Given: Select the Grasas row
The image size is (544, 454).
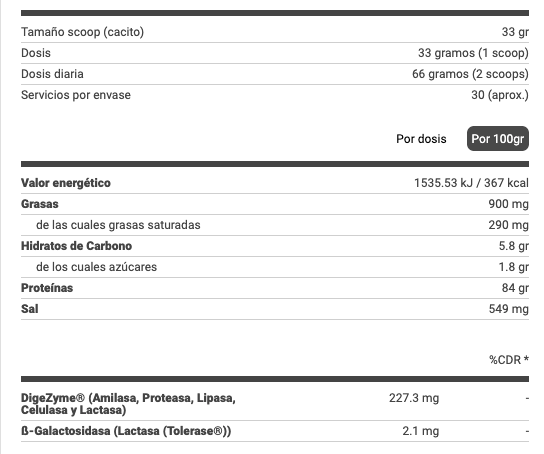Looking at the screenshot, I should coord(275,204).
